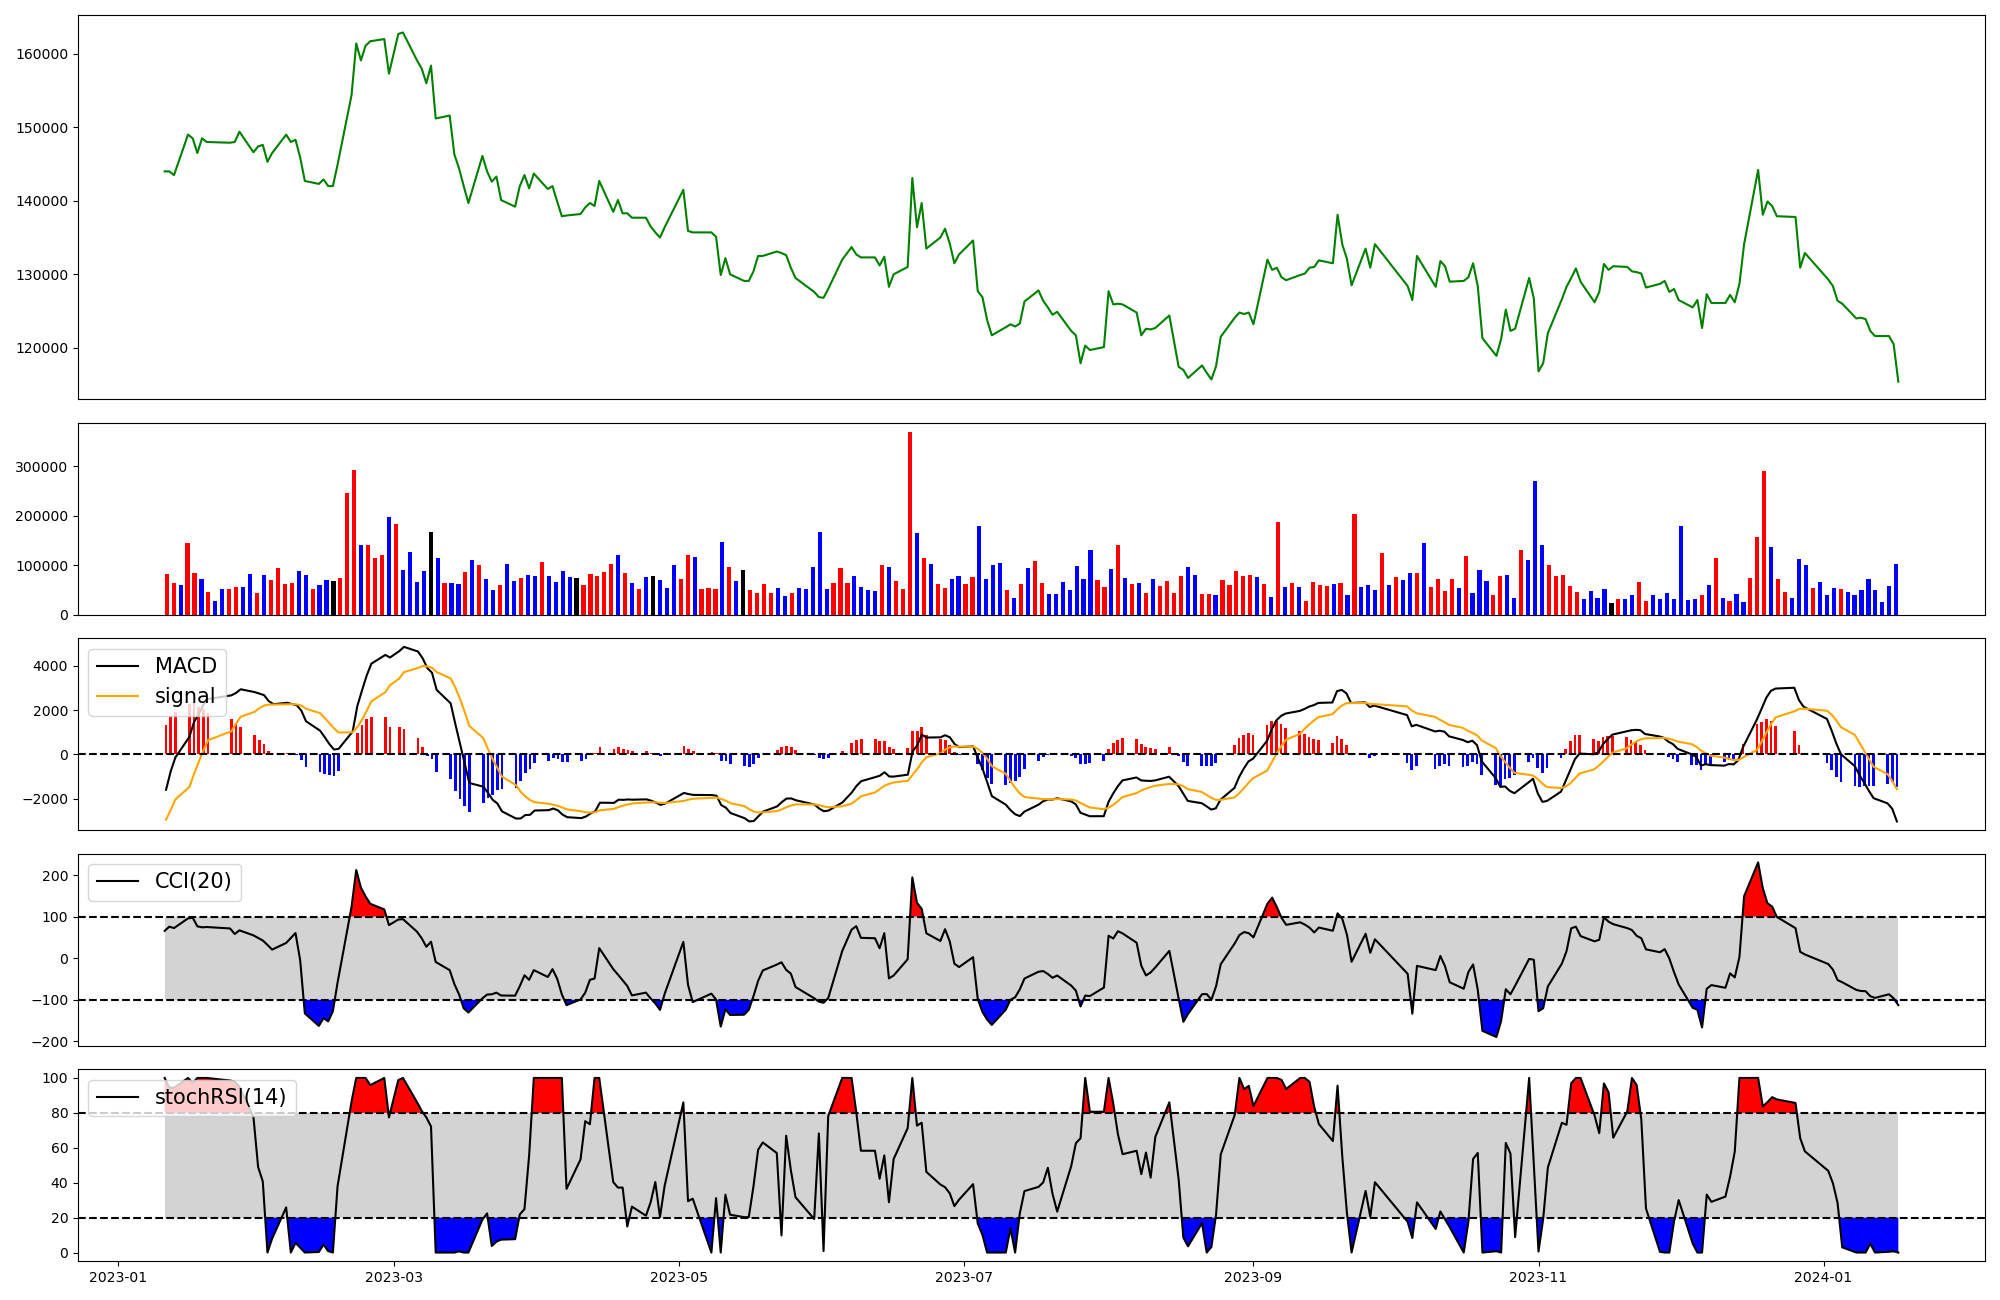Click the stochRSI(14) legend label
Image resolution: width=2000 pixels, height=1300 pixels.
click(220, 1097)
